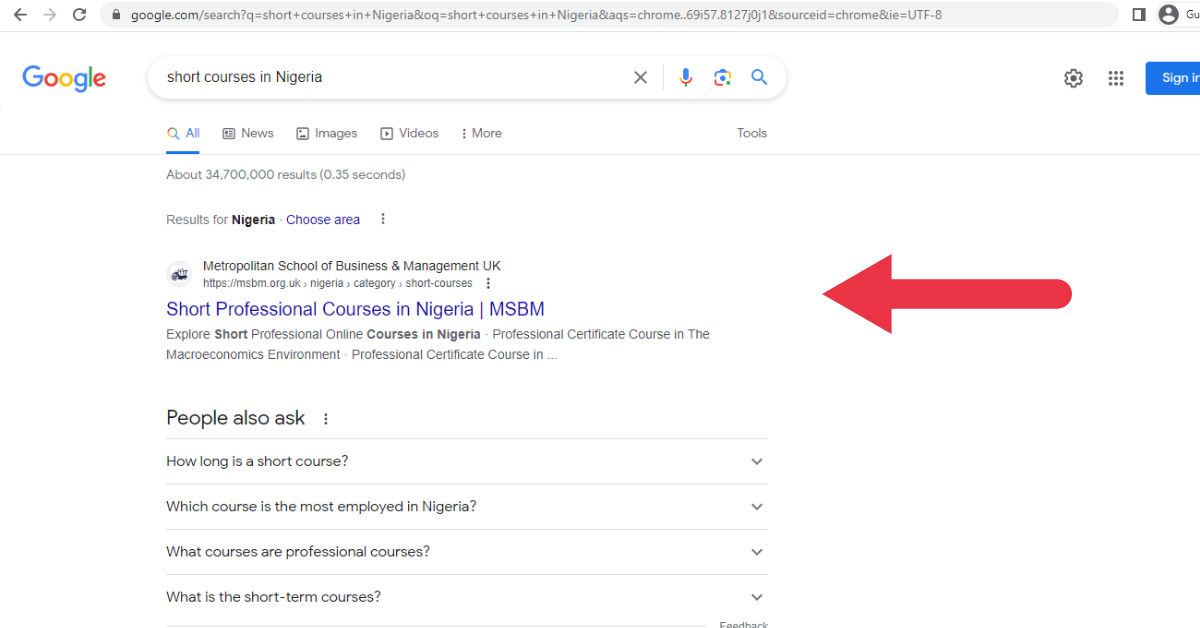Viewport: 1200px width, 628px height.
Task: Expand 'What is the short-term courses?'
Action: click(x=467, y=597)
